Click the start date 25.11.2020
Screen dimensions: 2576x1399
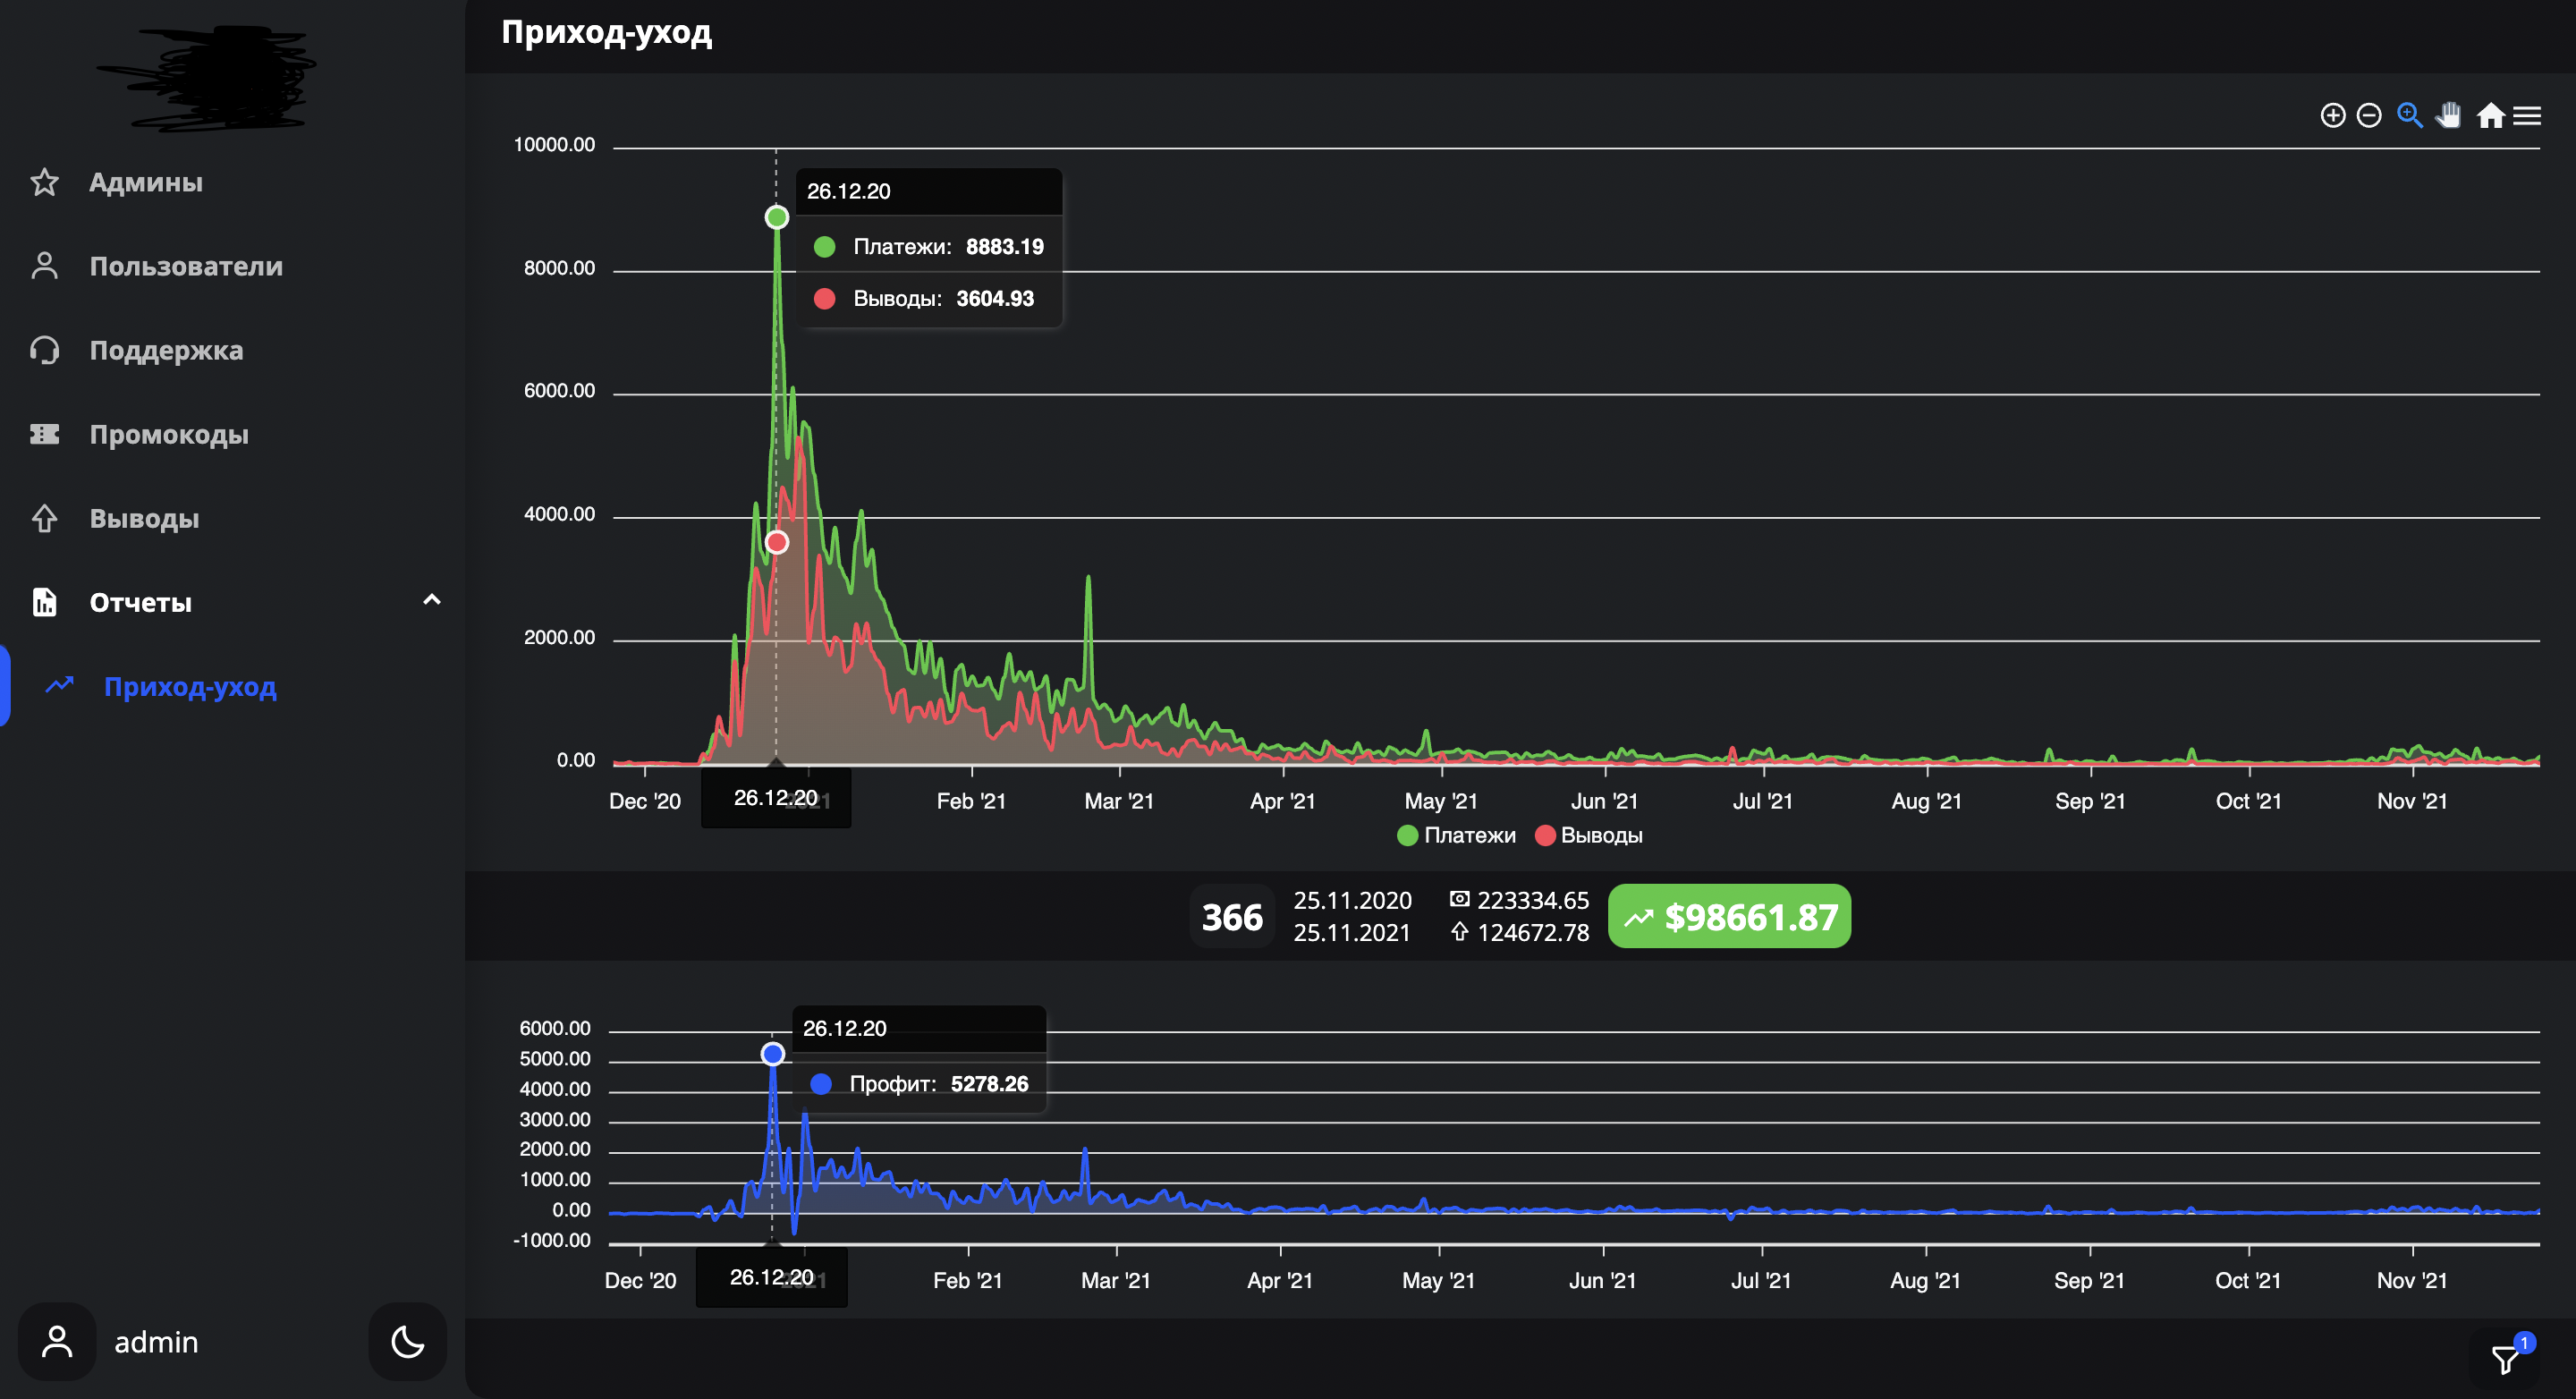[x=1352, y=900]
